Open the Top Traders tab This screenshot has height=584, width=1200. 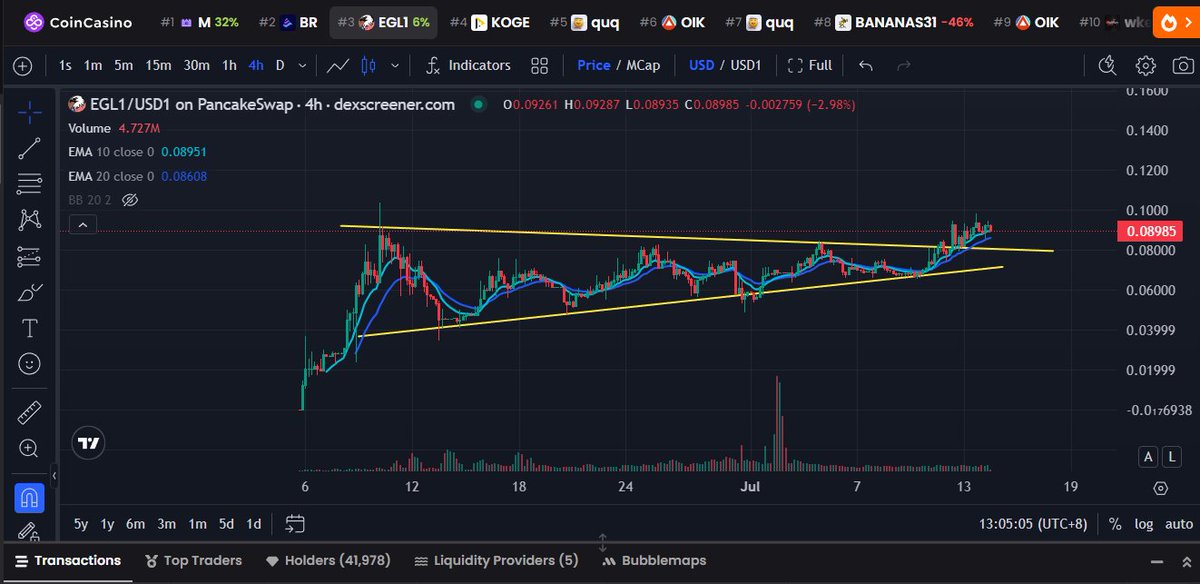194,561
